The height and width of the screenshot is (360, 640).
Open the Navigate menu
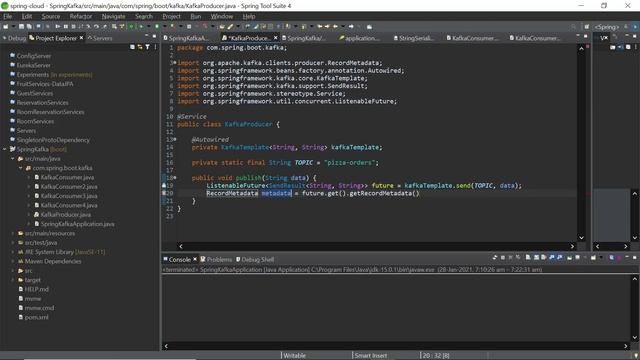(x=113, y=16)
